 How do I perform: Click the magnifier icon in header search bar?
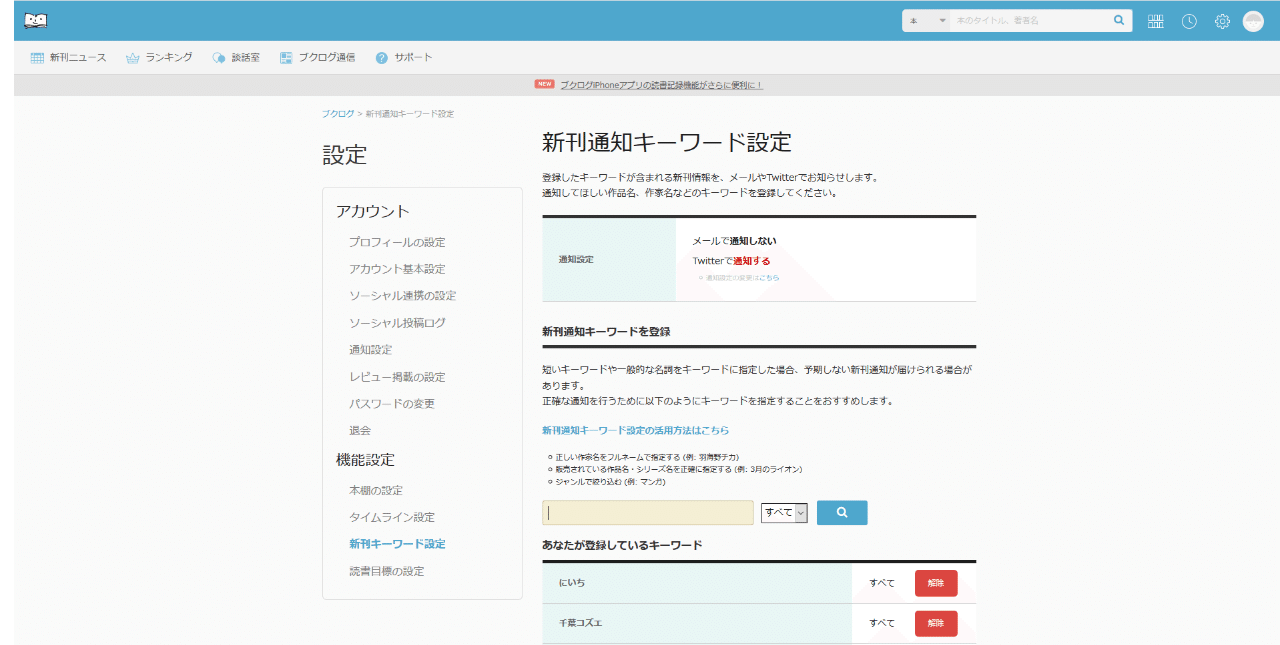(1118, 19)
